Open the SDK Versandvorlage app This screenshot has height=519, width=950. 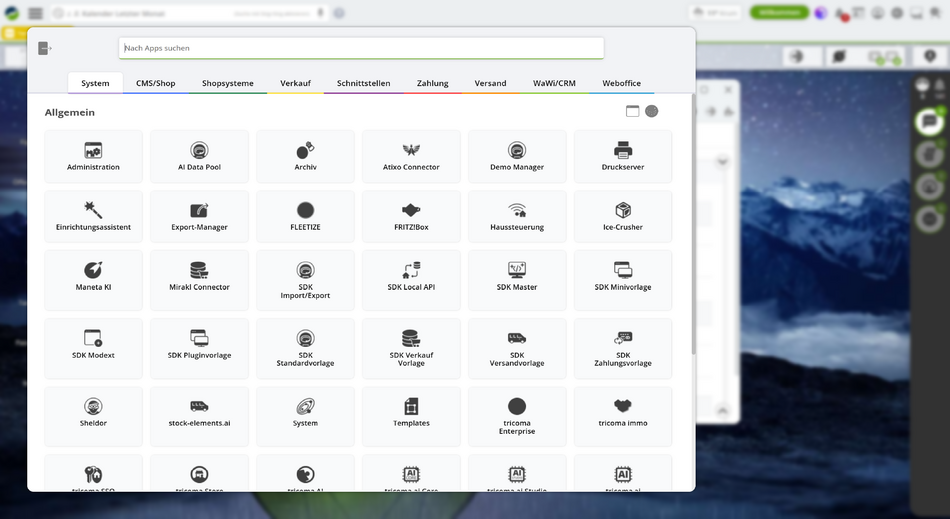tap(517, 345)
